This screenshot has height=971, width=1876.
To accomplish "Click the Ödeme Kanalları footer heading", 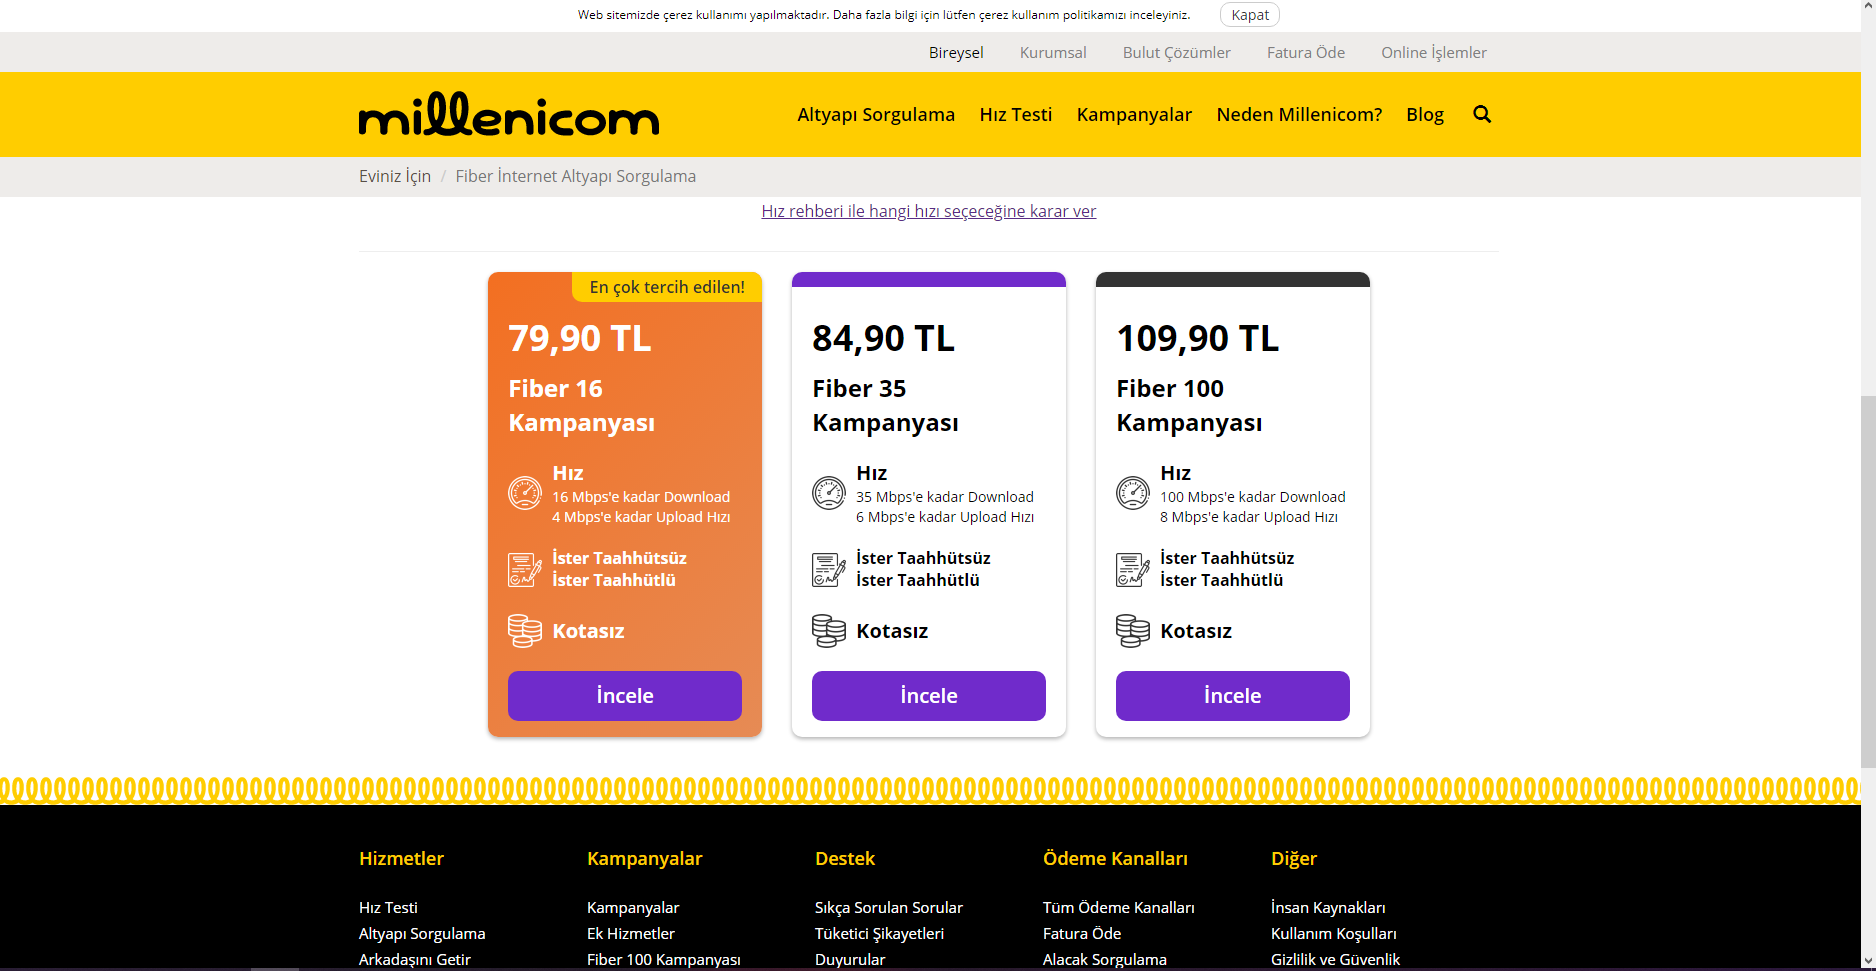I will (x=1115, y=858).
